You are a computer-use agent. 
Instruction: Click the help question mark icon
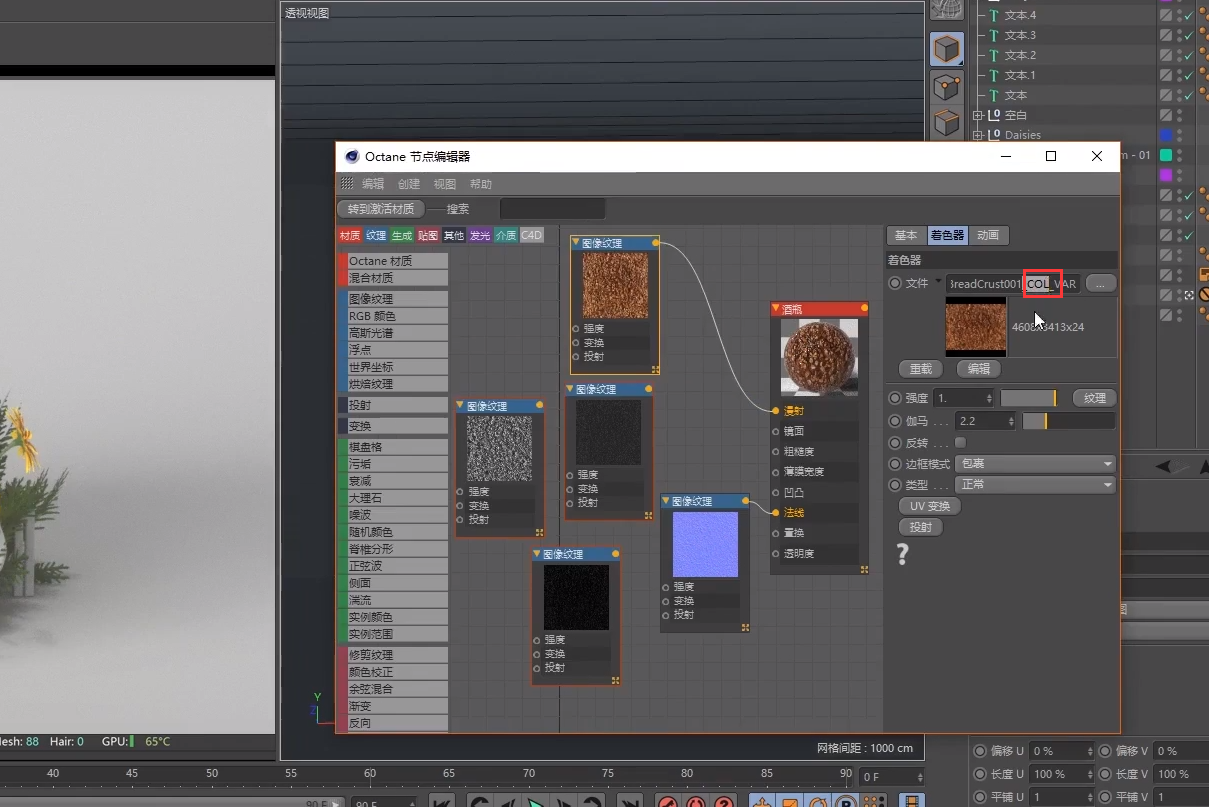[902, 554]
